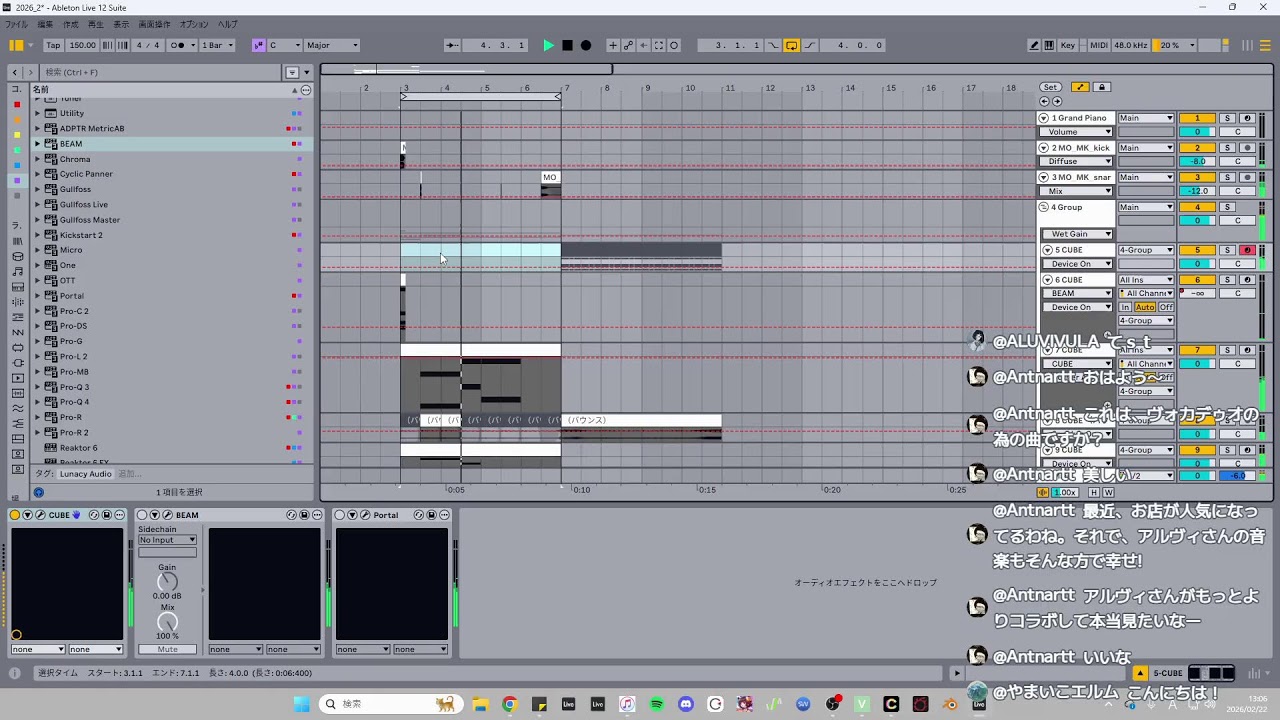Deactivate track 2 MO_MK_kick via its number button

coord(1197,148)
